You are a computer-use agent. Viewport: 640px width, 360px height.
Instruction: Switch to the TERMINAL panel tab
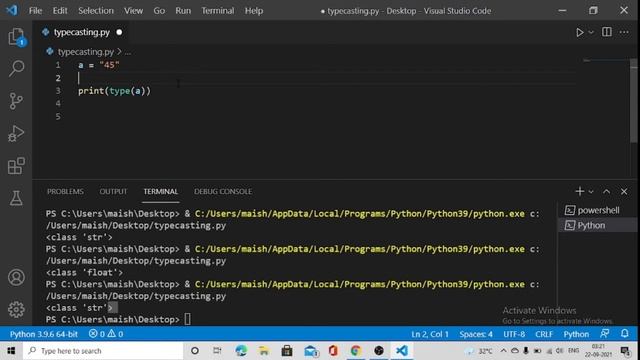160,191
